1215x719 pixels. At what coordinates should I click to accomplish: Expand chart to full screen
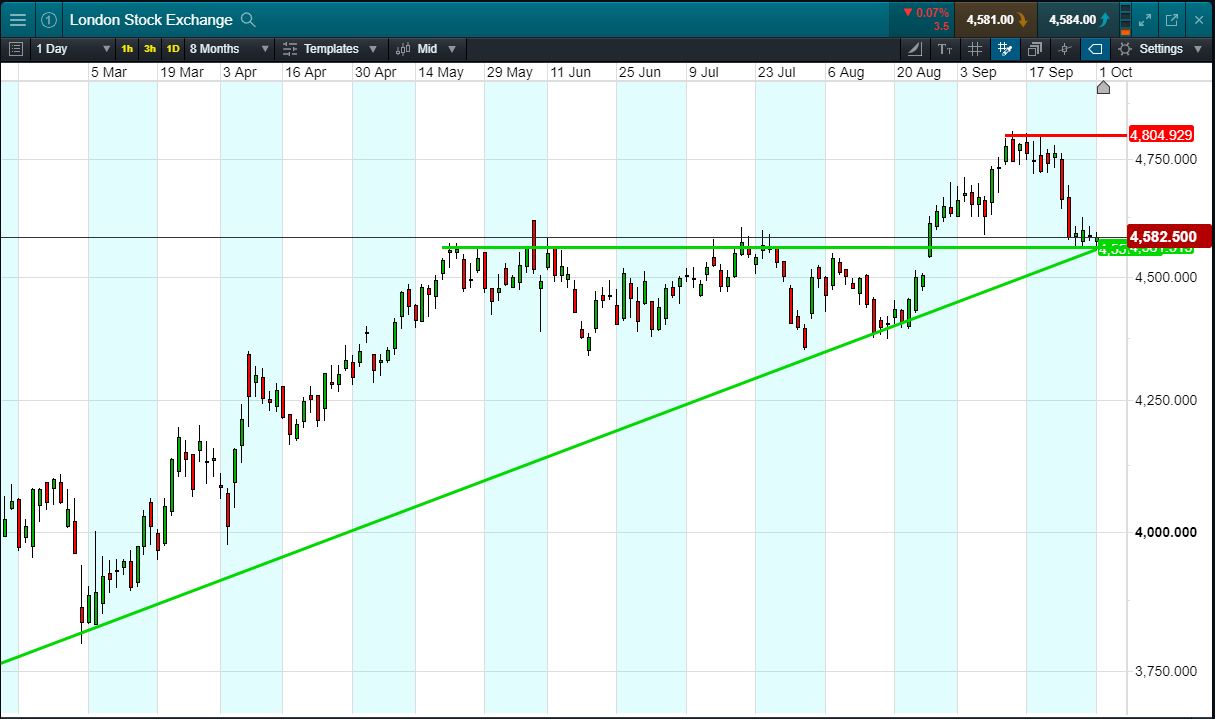(x=1146, y=20)
